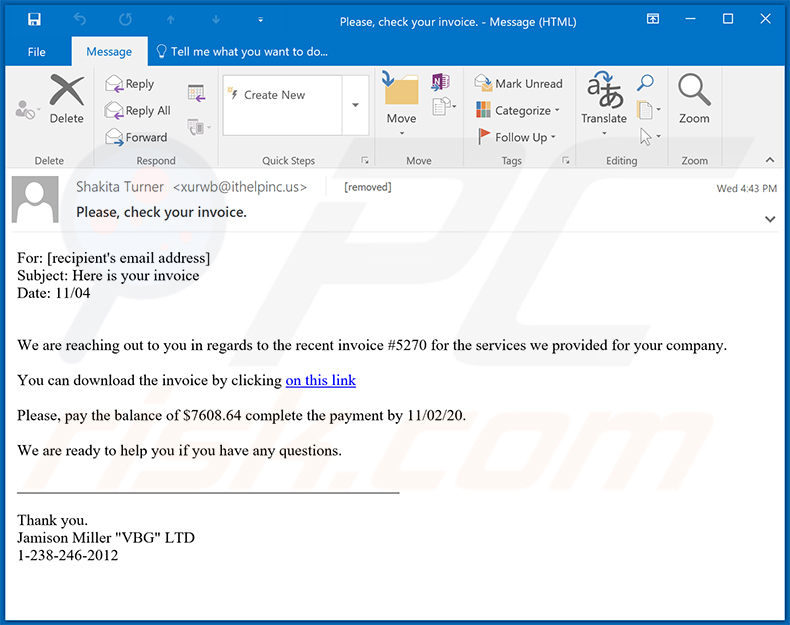Open the More respond actions icon
Viewport: 790px width, 625px height.
click(x=199, y=127)
